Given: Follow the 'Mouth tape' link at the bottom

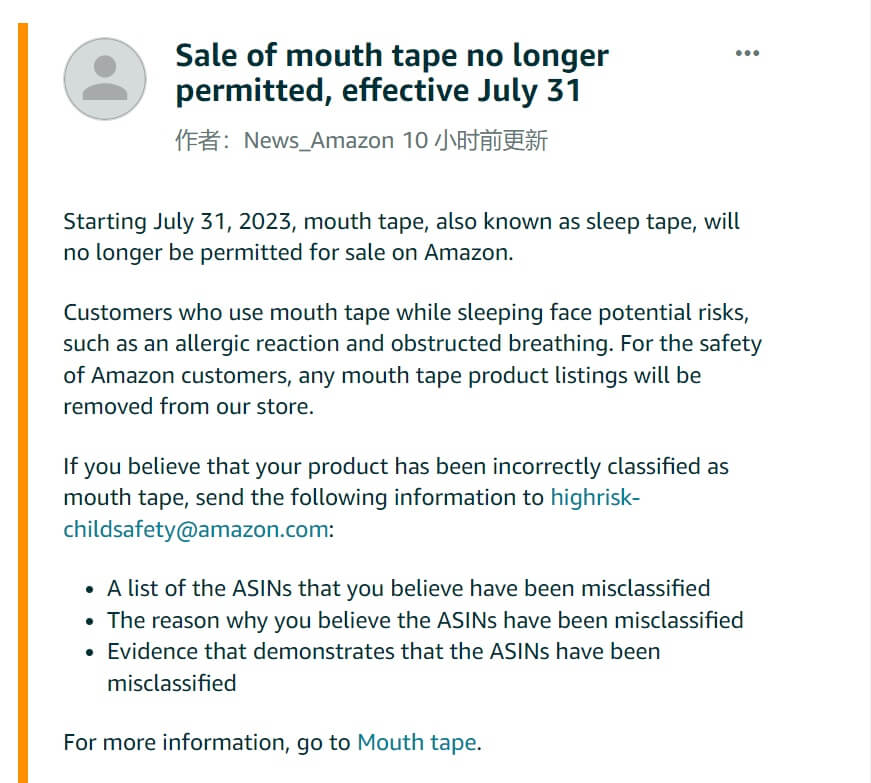Looking at the screenshot, I should tap(417, 742).
